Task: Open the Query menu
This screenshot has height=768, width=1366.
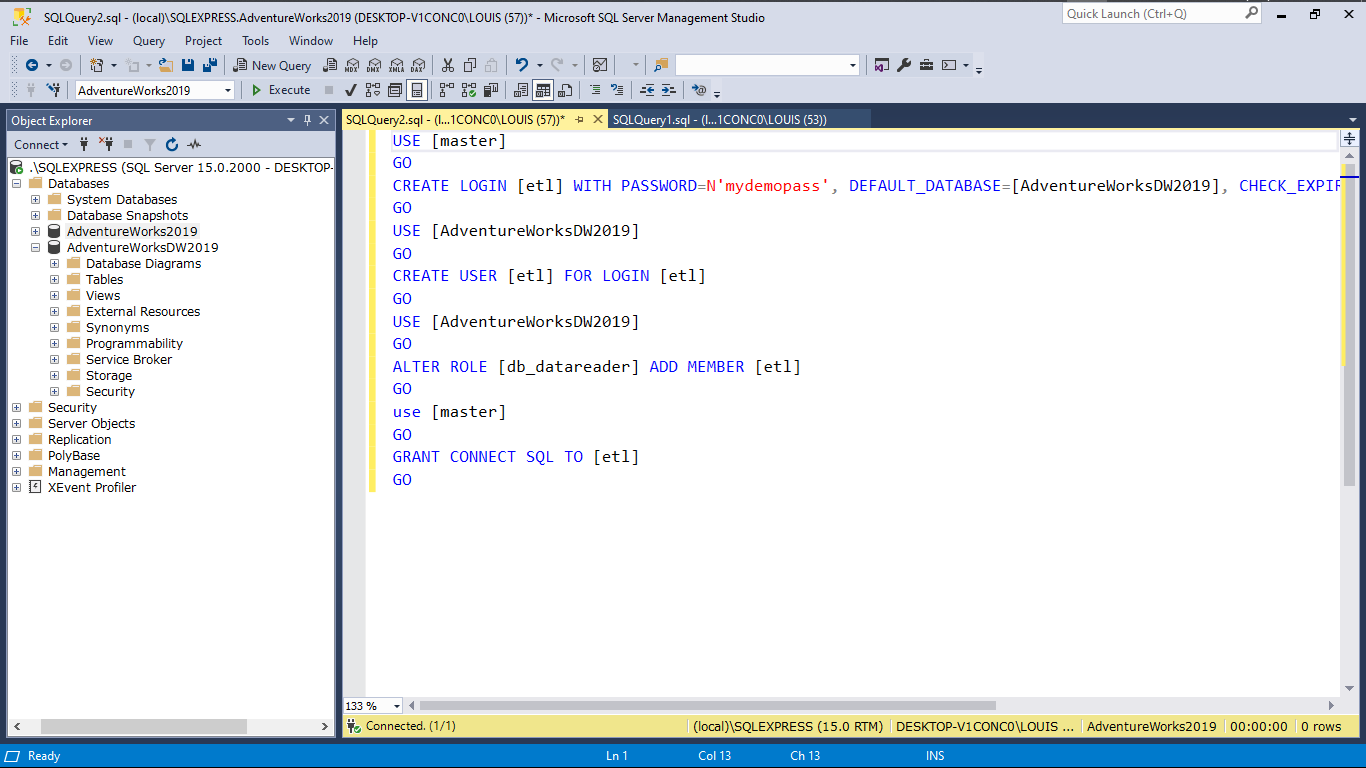Action: (x=149, y=41)
